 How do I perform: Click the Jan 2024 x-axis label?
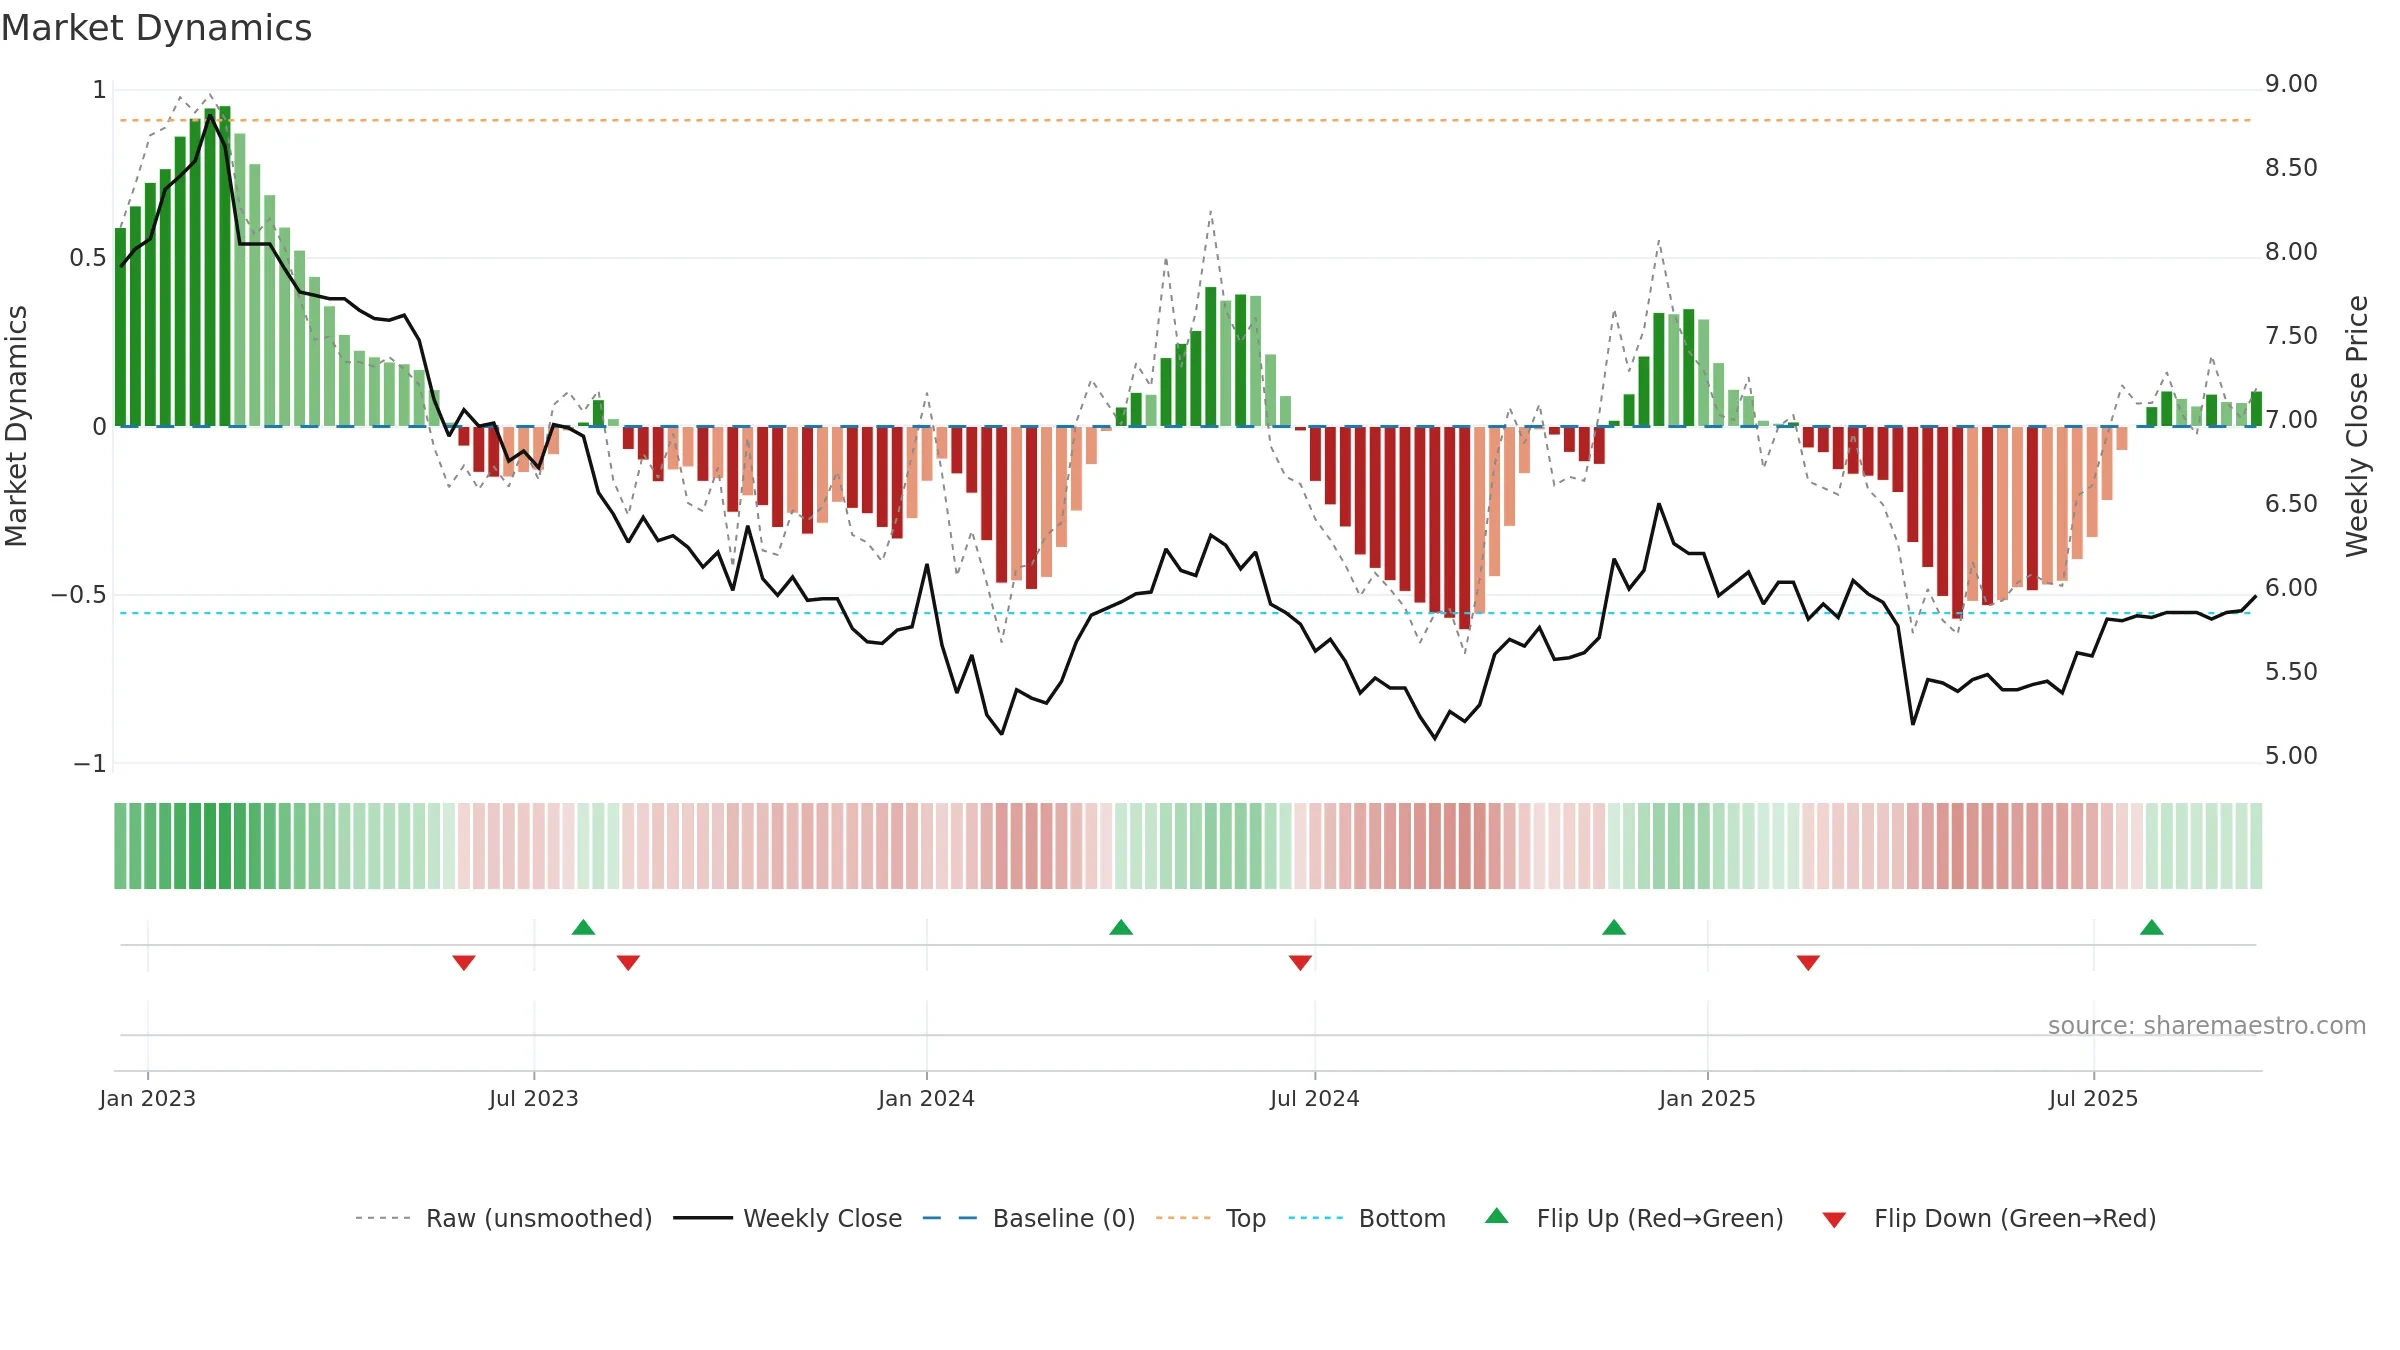(x=927, y=1098)
